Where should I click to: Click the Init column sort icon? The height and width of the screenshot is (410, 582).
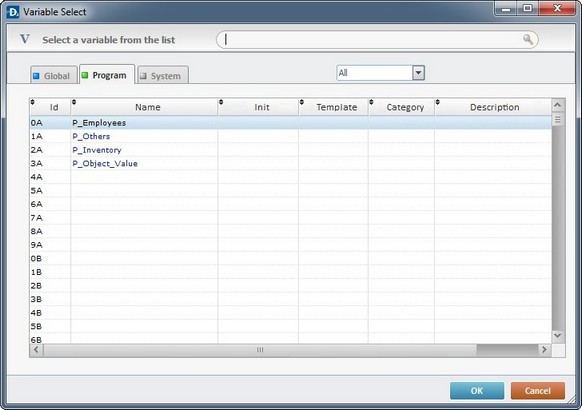click(221, 102)
